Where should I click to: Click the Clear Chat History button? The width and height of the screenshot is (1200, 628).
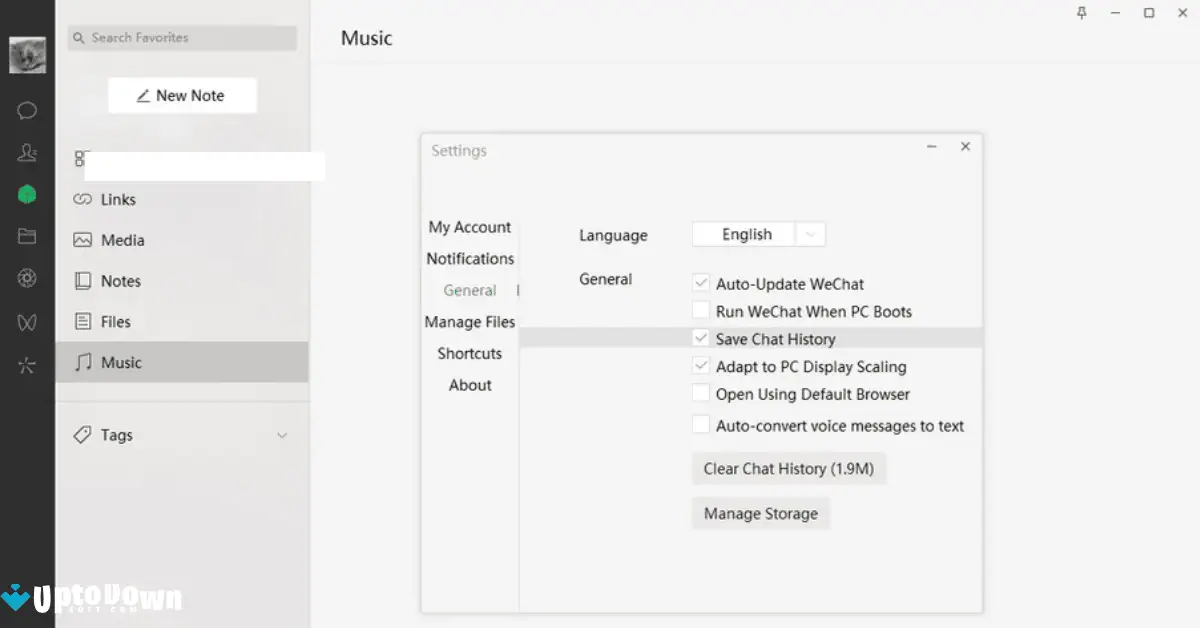pos(788,469)
